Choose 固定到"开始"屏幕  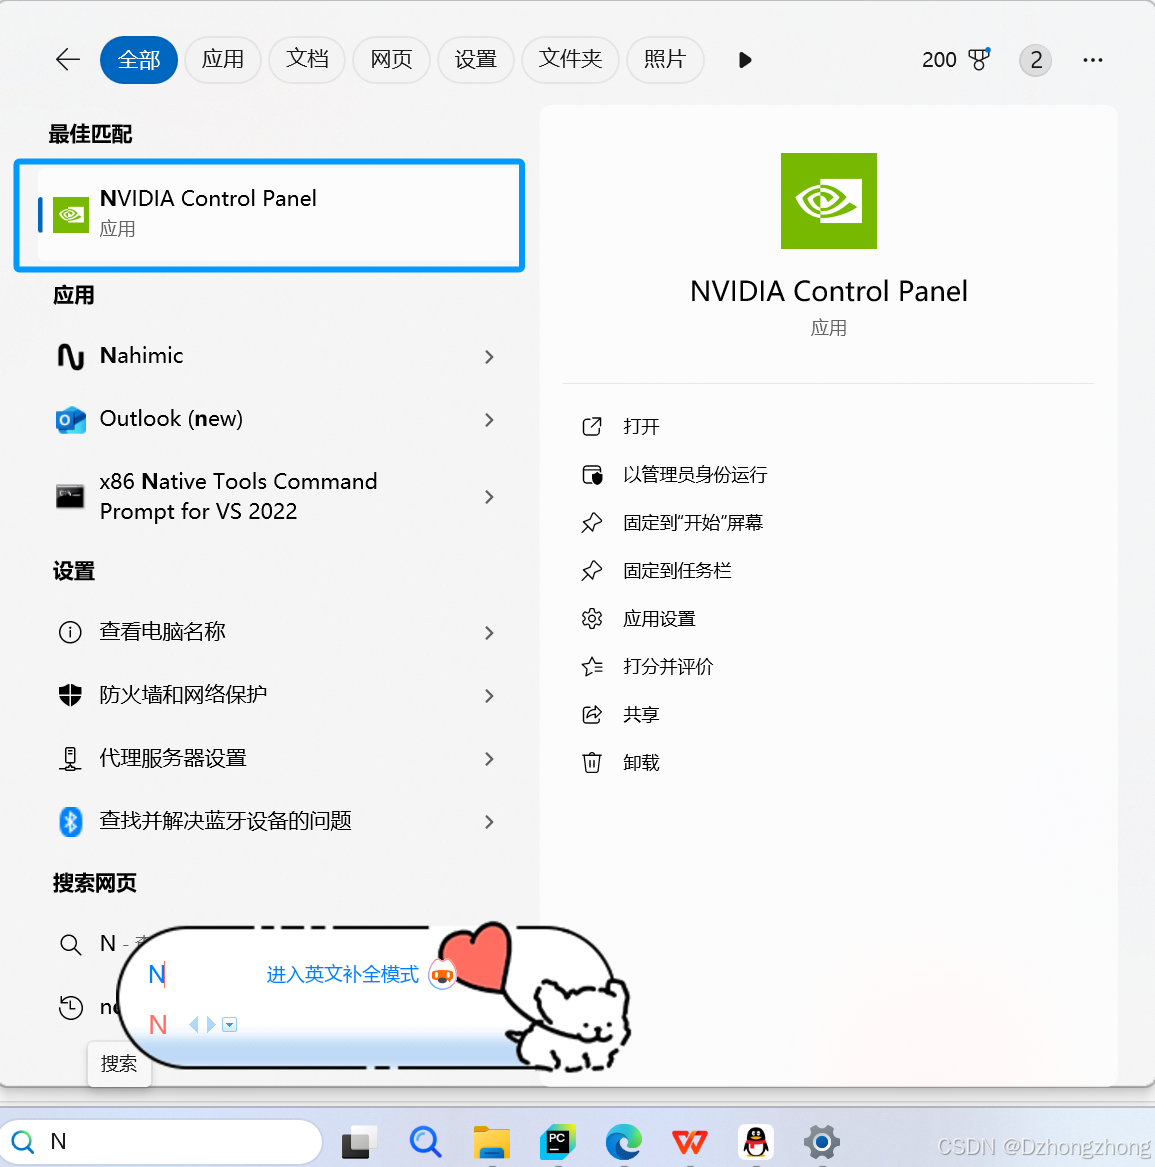tap(693, 522)
